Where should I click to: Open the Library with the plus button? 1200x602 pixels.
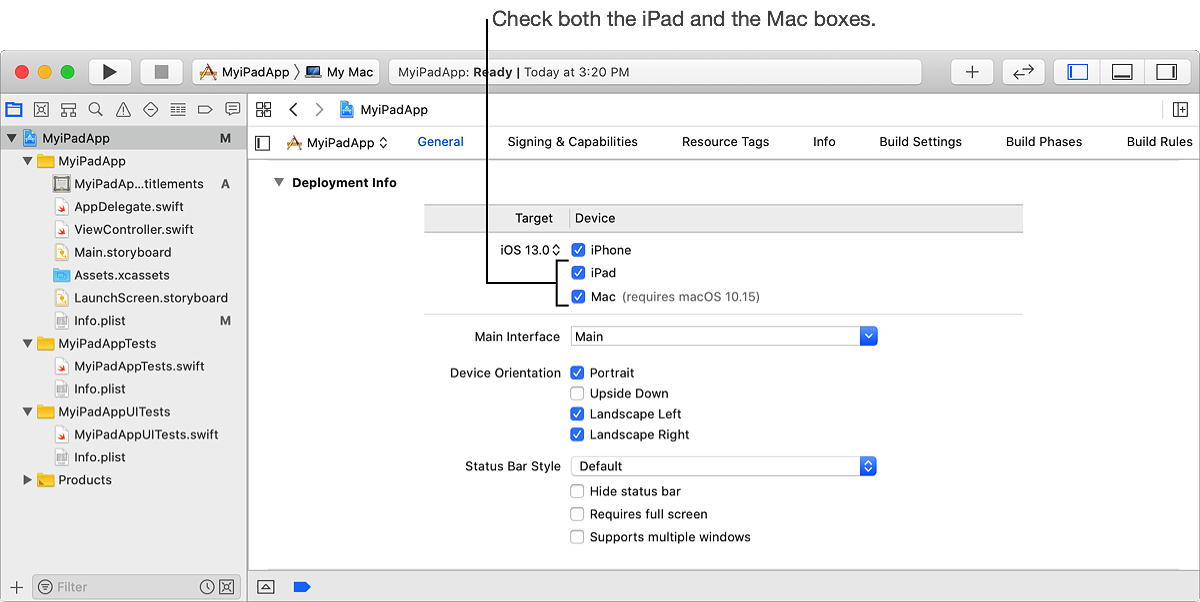(x=971, y=72)
